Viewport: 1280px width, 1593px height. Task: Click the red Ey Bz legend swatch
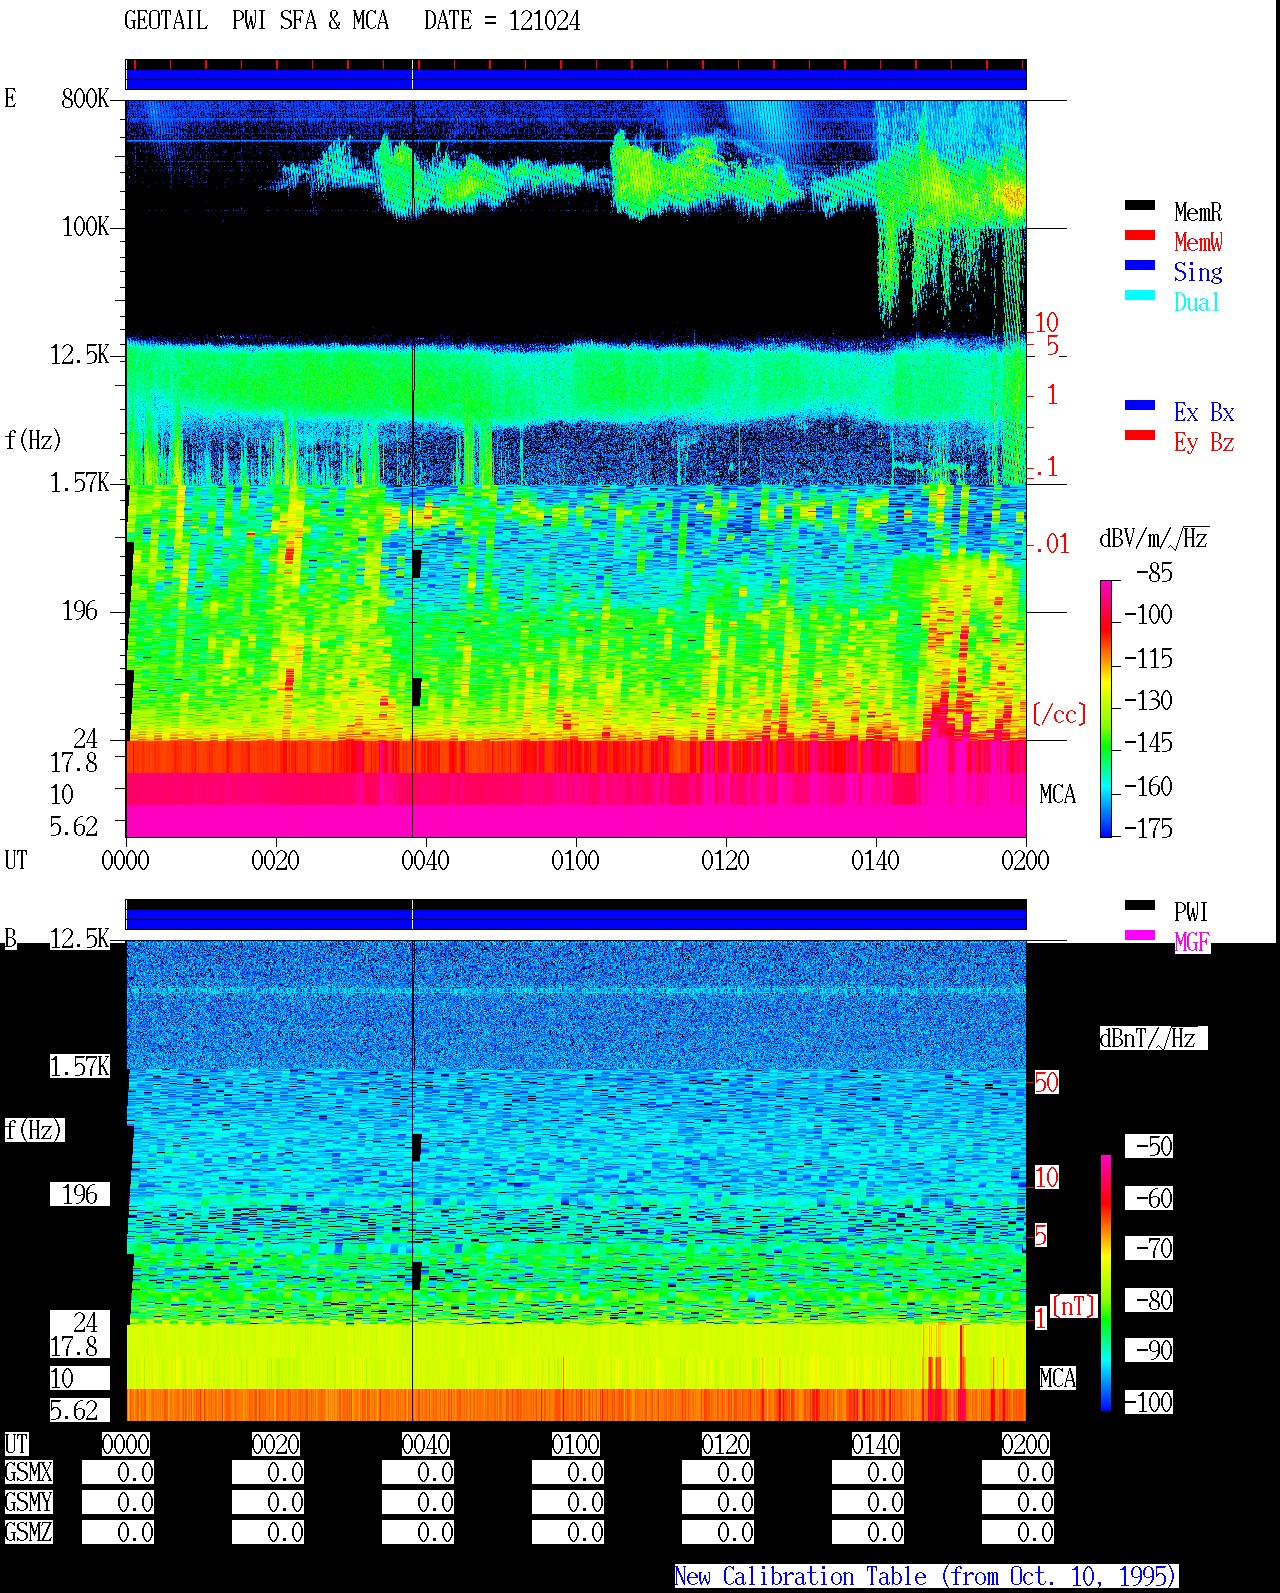(1140, 435)
